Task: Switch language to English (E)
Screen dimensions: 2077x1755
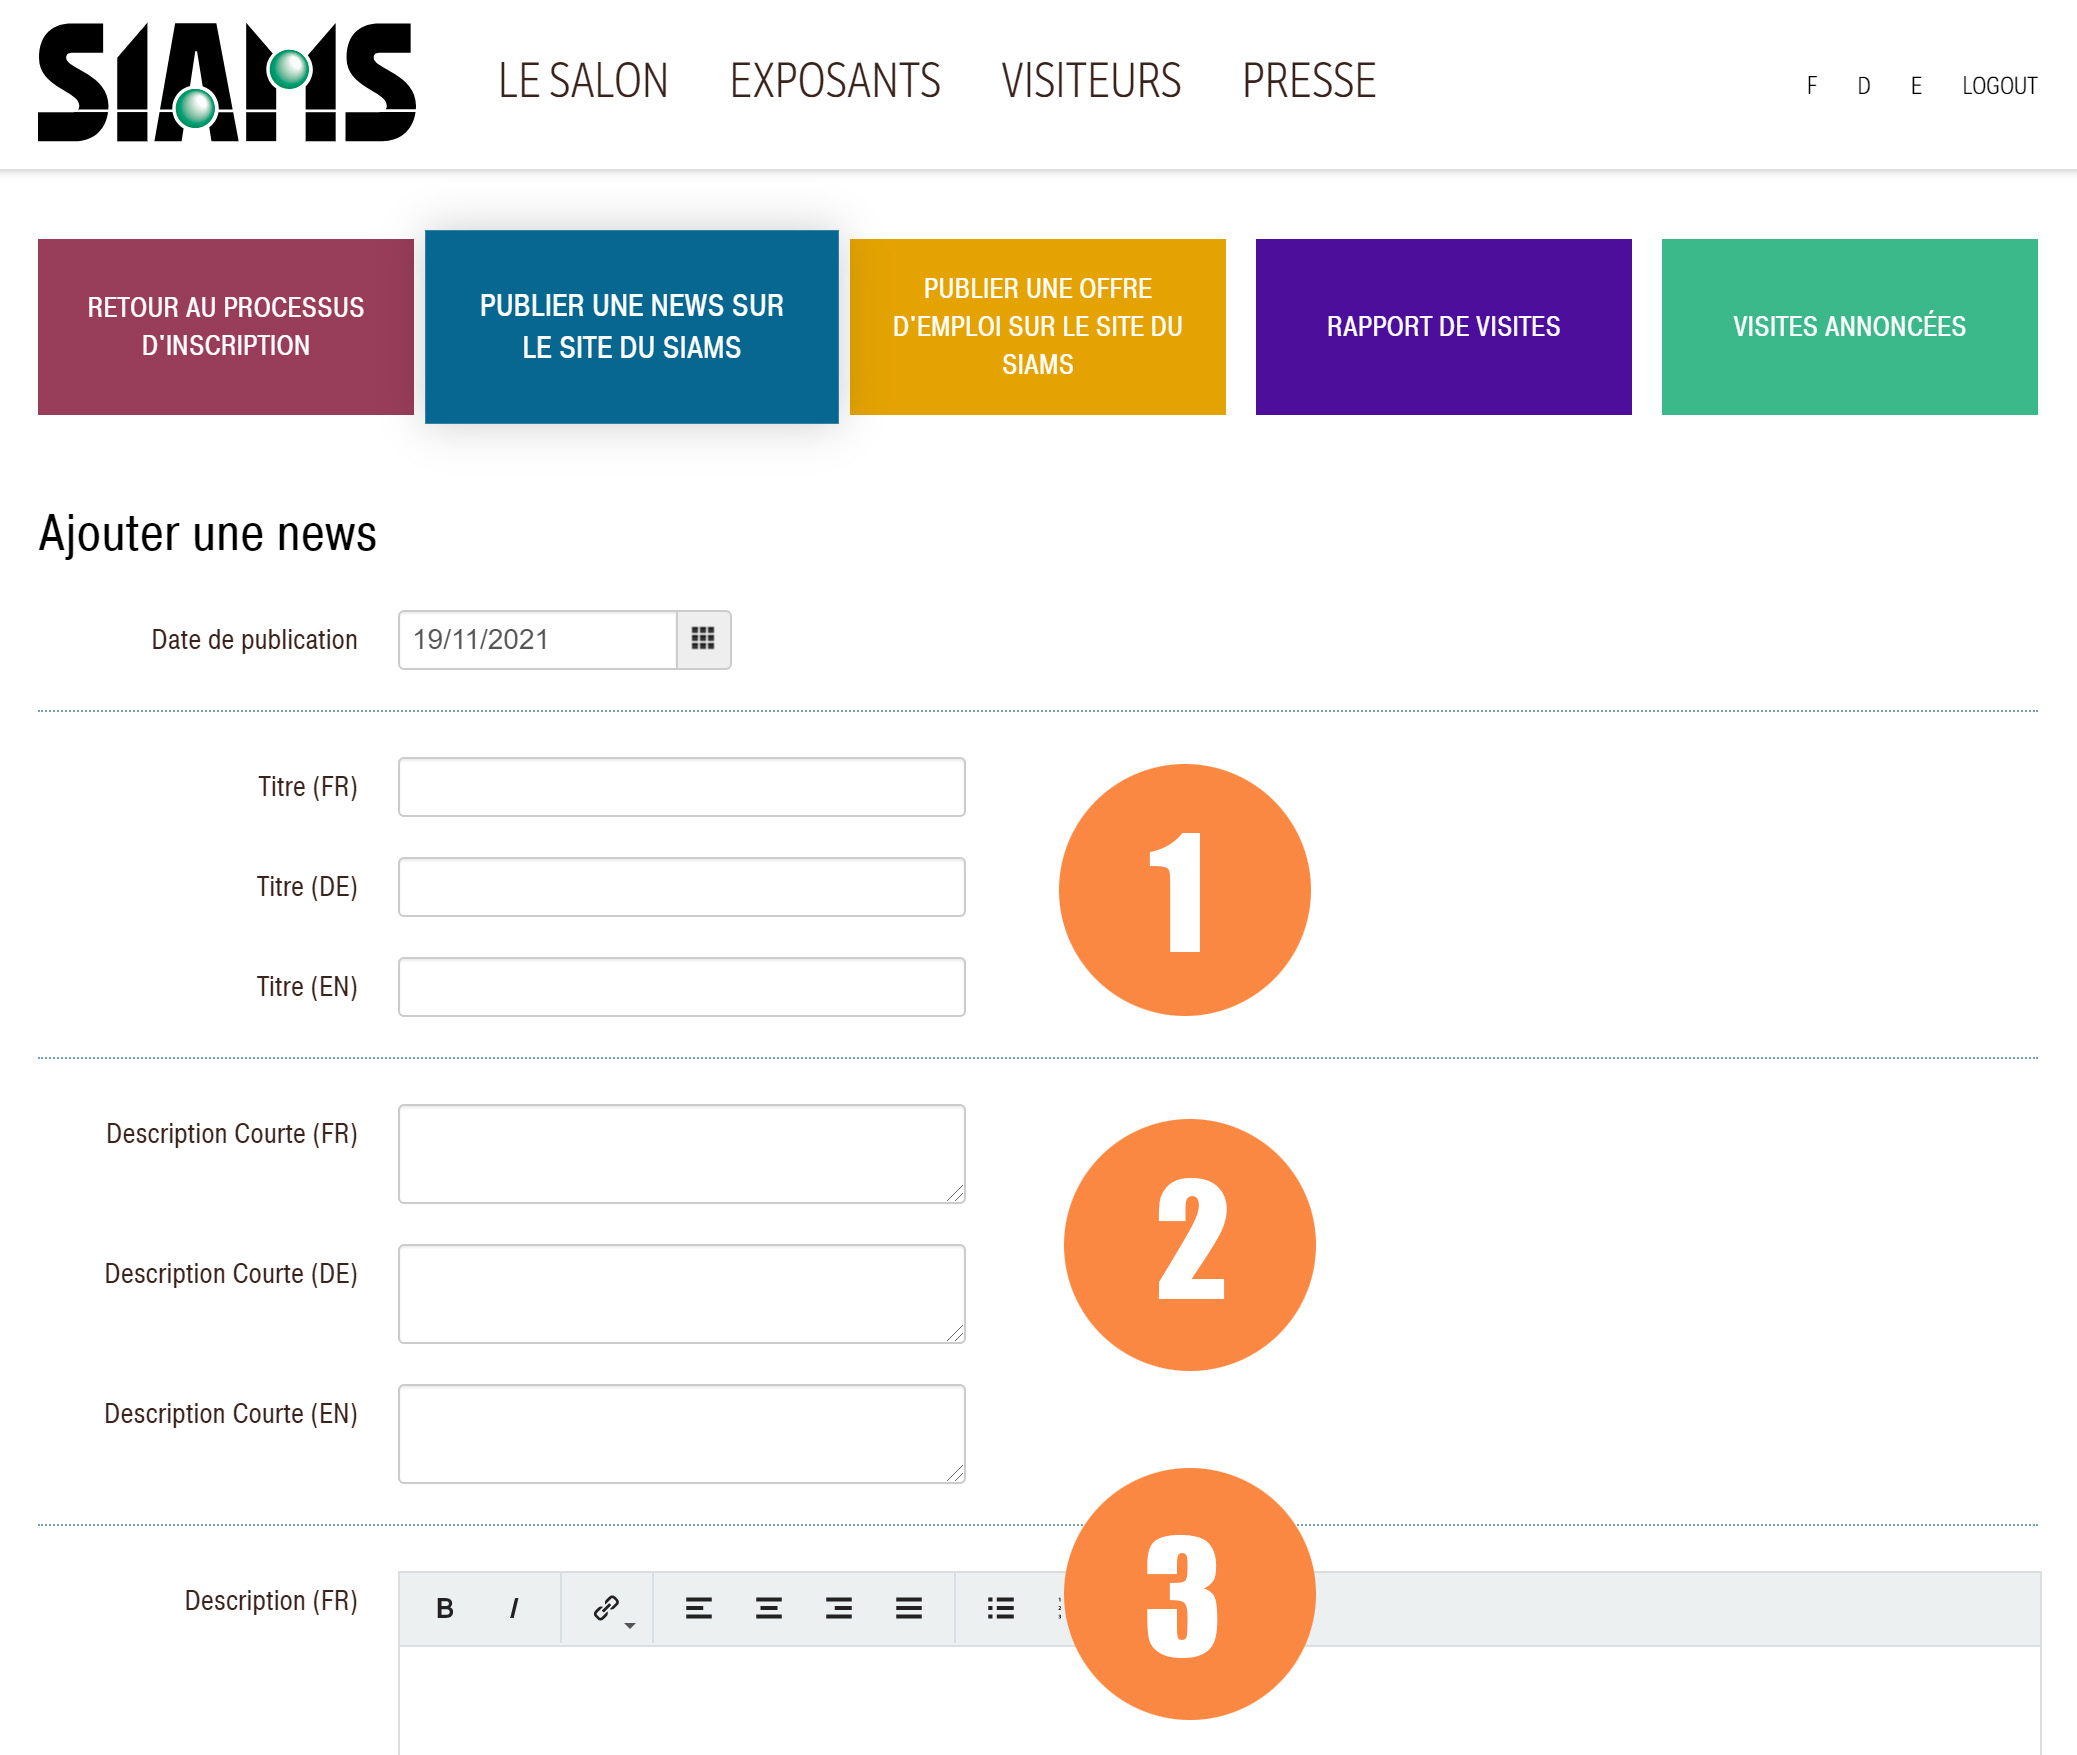Action: tap(1916, 86)
